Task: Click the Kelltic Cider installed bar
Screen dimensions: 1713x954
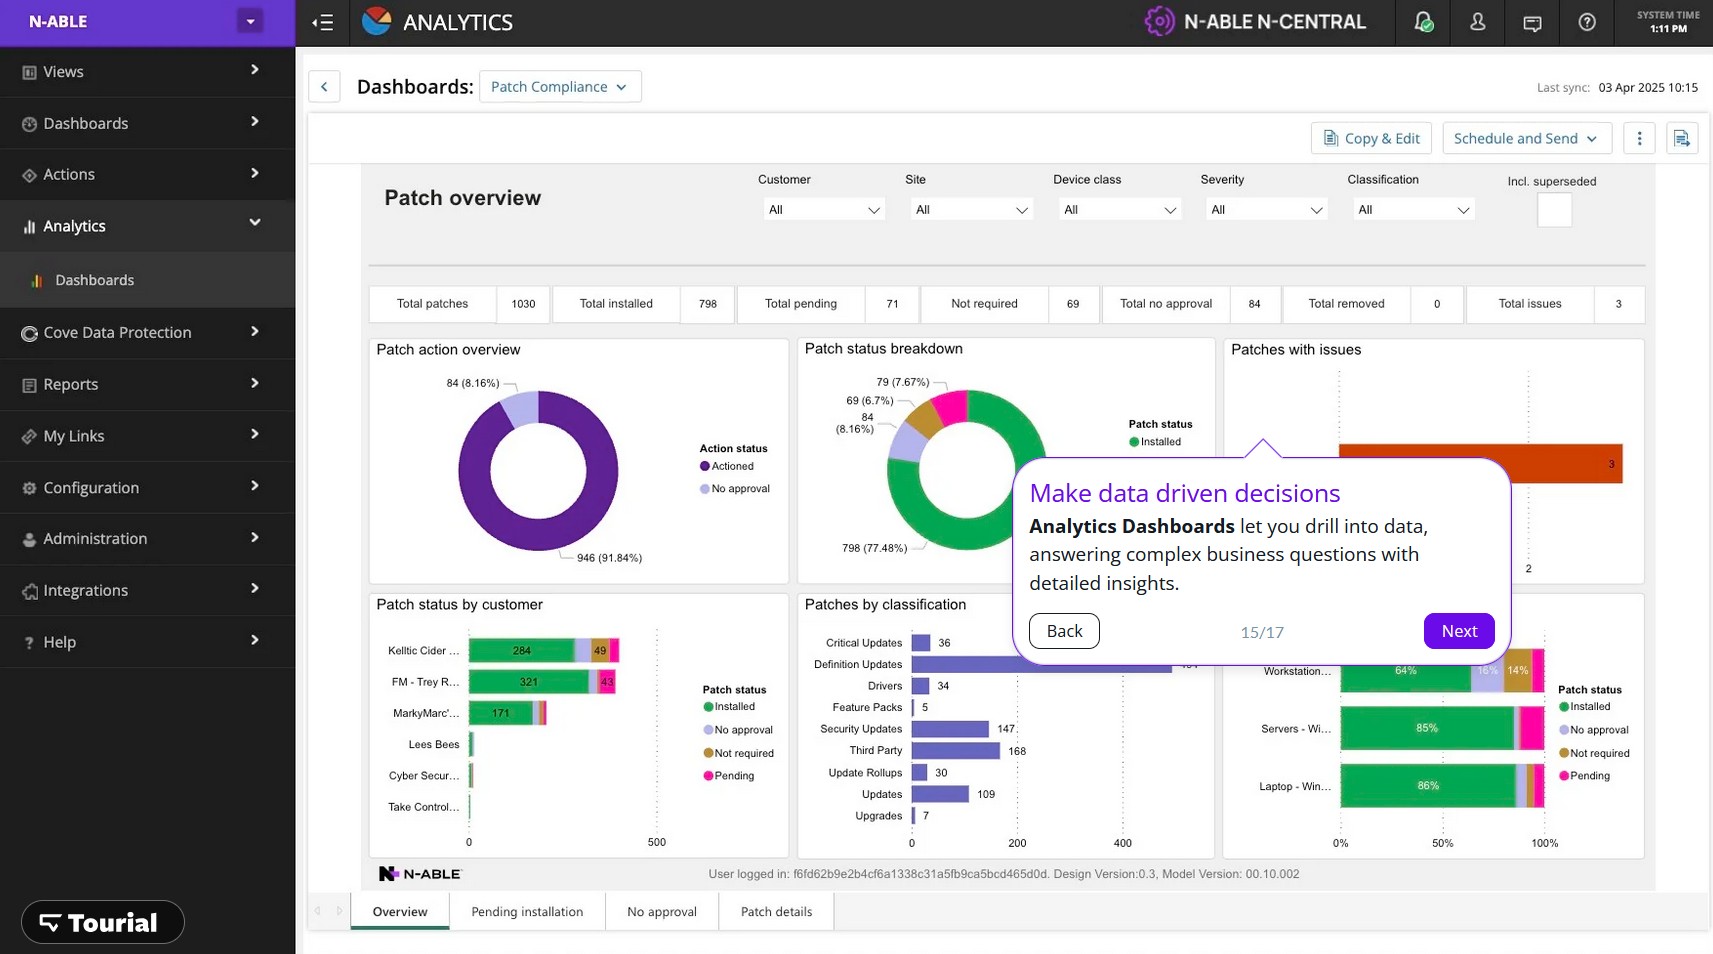Action: click(522, 651)
